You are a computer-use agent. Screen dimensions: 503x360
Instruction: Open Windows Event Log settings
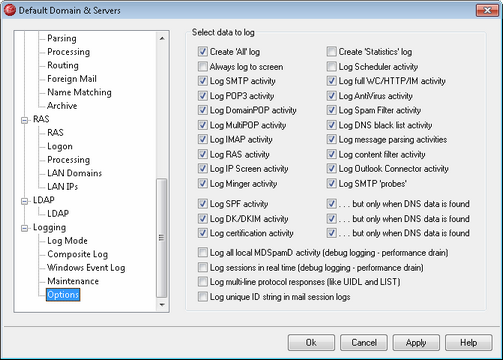tap(86, 268)
